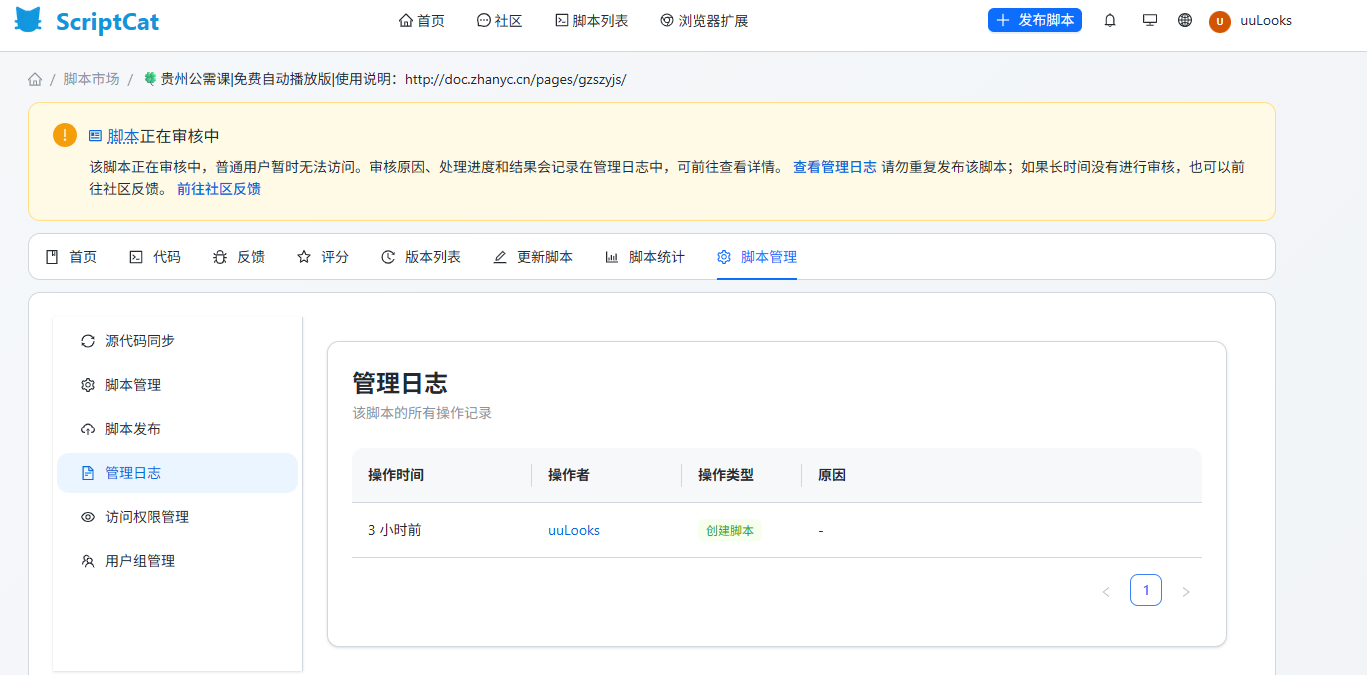Go to 首页 in top navigation

[x=422, y=20]
